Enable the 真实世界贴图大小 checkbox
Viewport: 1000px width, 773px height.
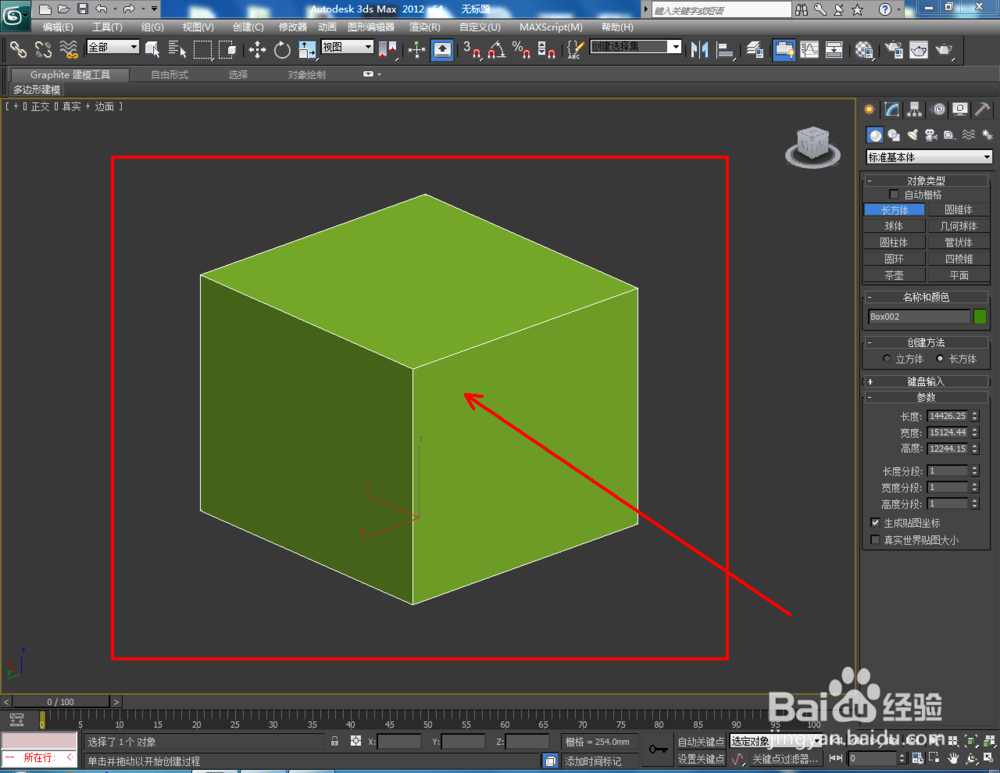pos(876,540)
